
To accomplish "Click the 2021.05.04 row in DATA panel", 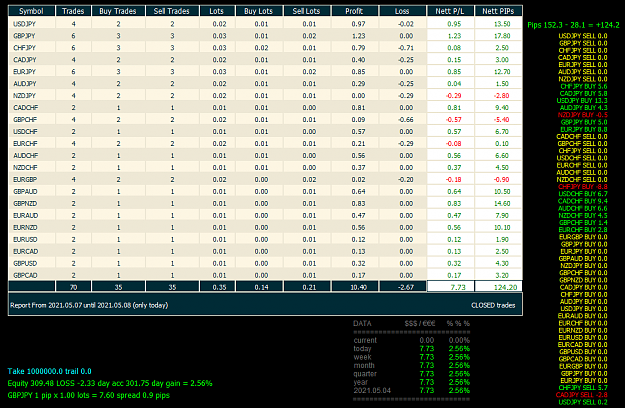I will (412, 390).
